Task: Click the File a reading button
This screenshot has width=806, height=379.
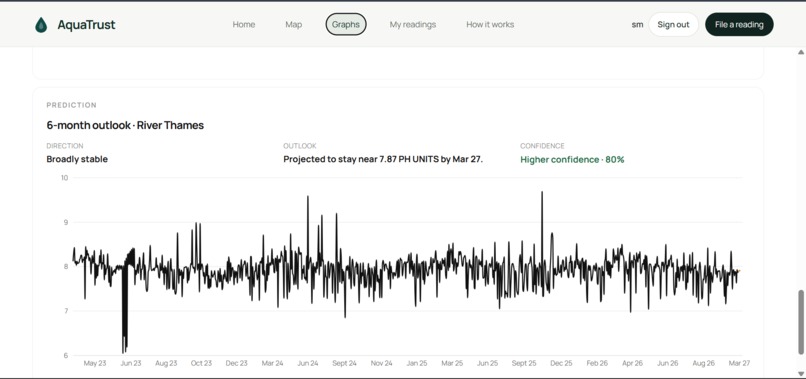Action: pyautogui.click(x=739, y=25)
